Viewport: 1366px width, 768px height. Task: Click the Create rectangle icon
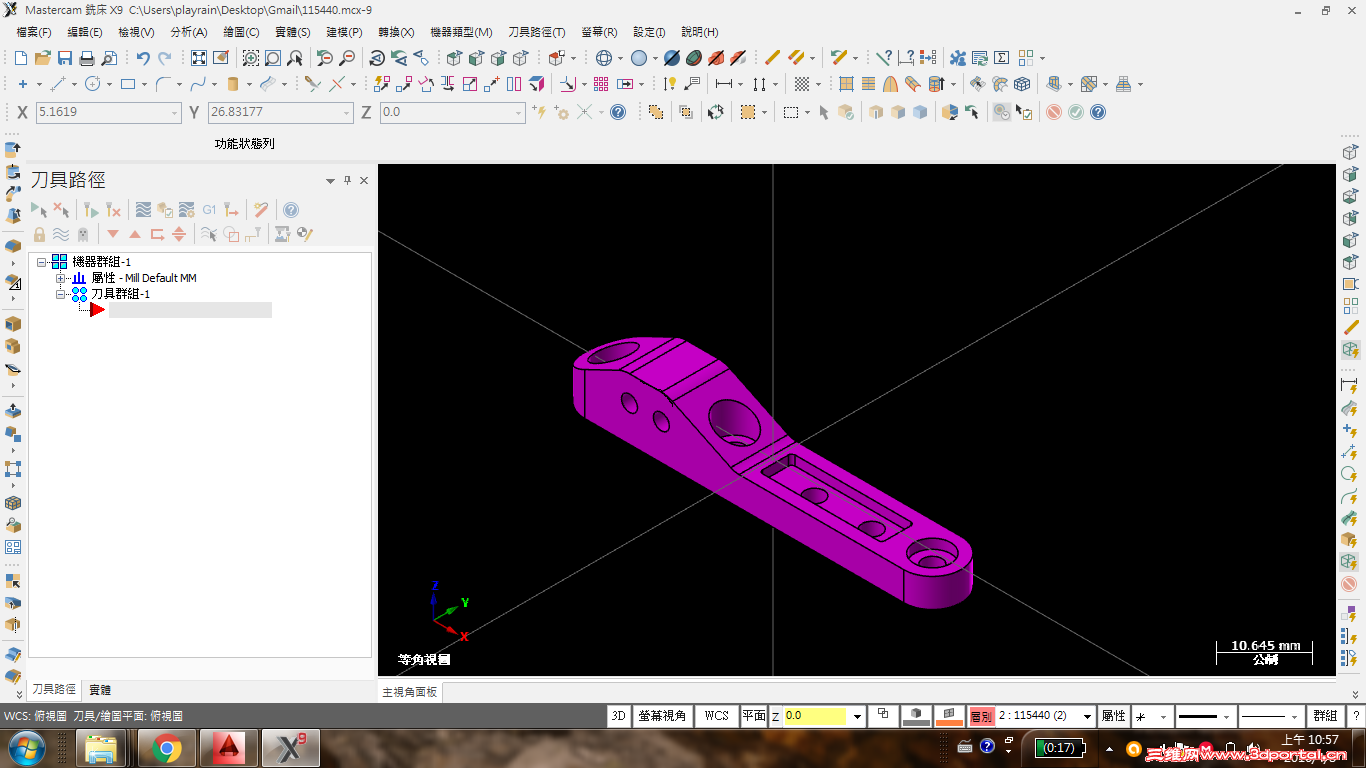128,84
